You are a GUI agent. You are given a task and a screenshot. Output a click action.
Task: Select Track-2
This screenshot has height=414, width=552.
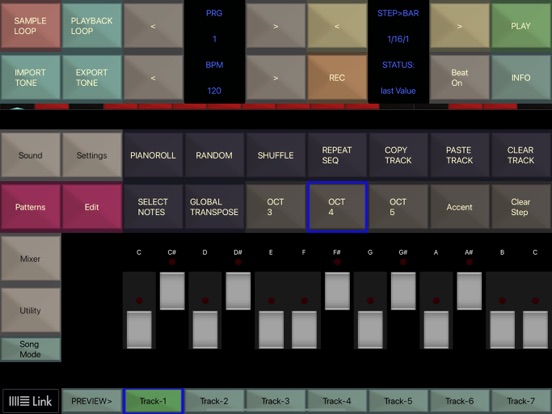pos(214,401)
